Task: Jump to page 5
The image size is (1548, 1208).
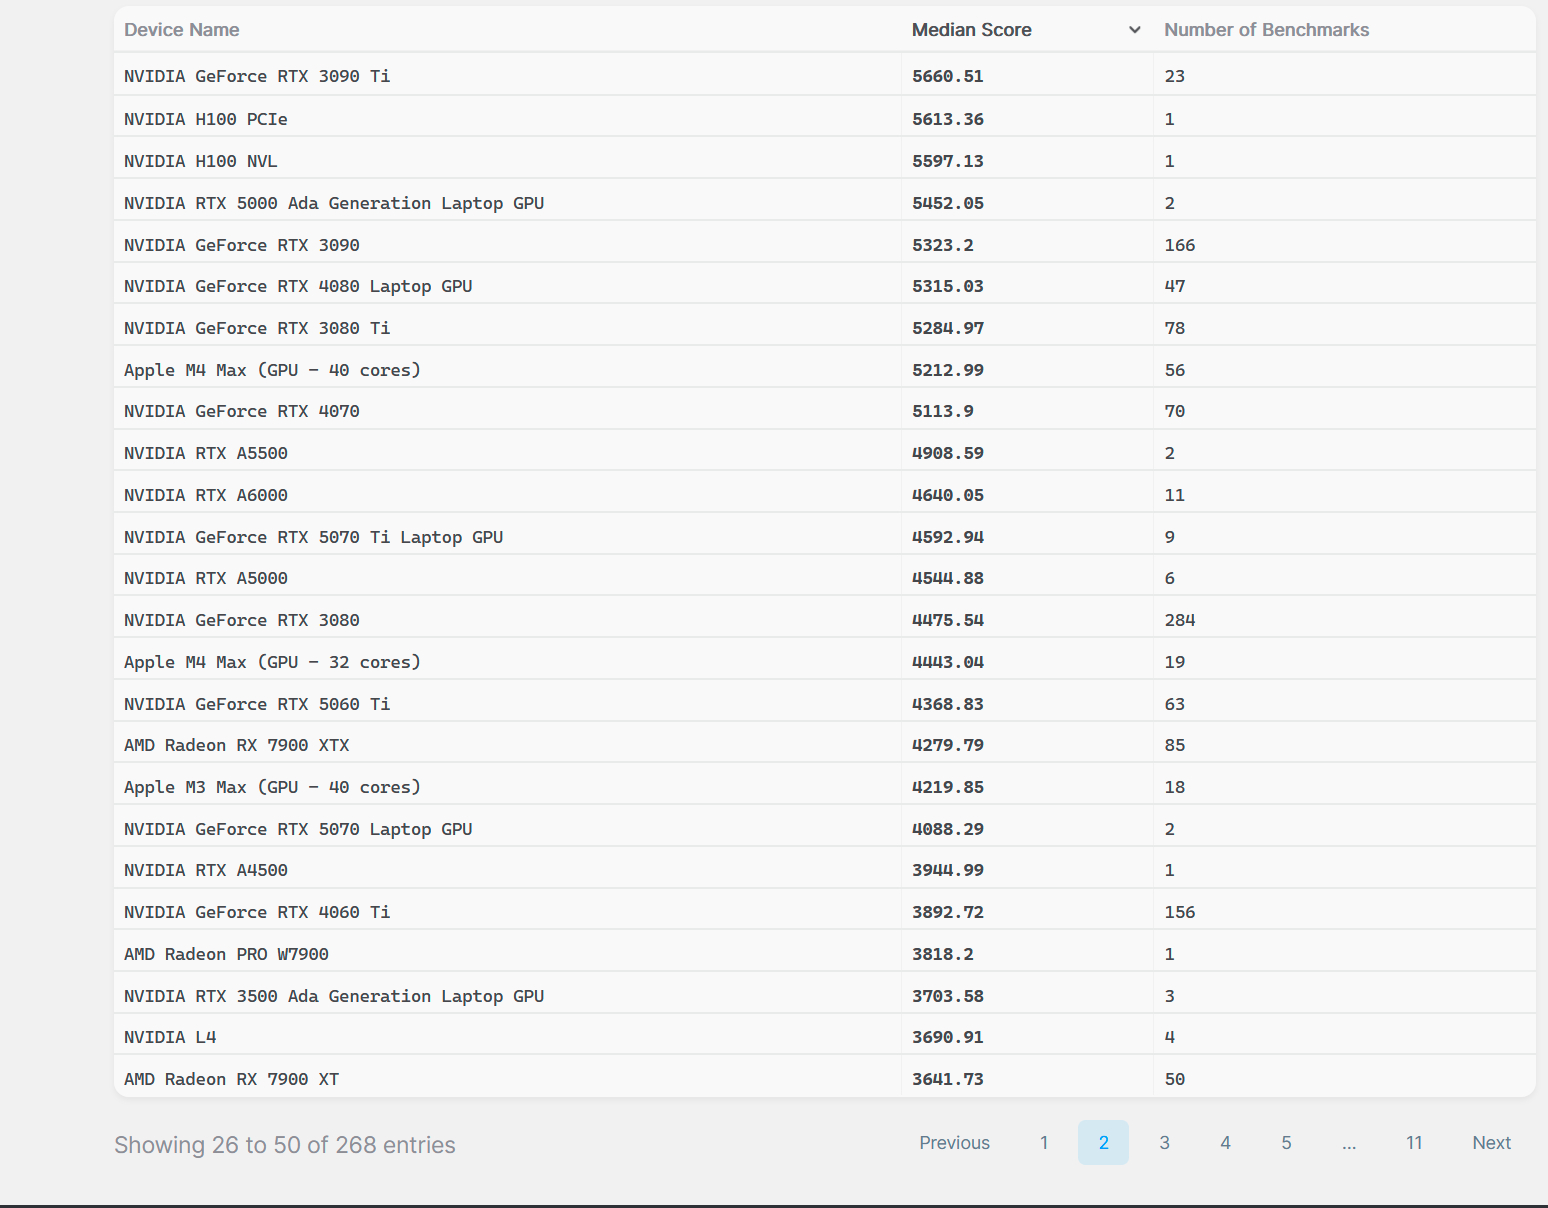Action: point(1286,1143)
